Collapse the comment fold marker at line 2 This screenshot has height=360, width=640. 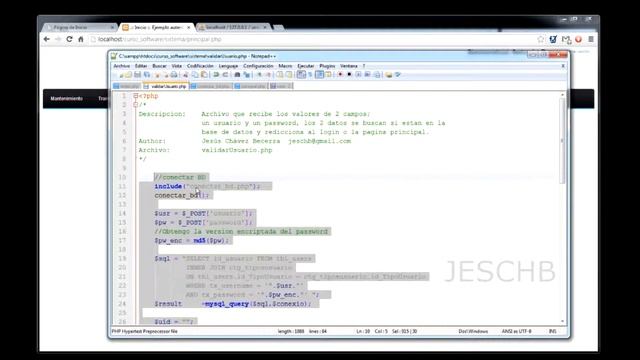pyautogui.click(x=136, y=105)
